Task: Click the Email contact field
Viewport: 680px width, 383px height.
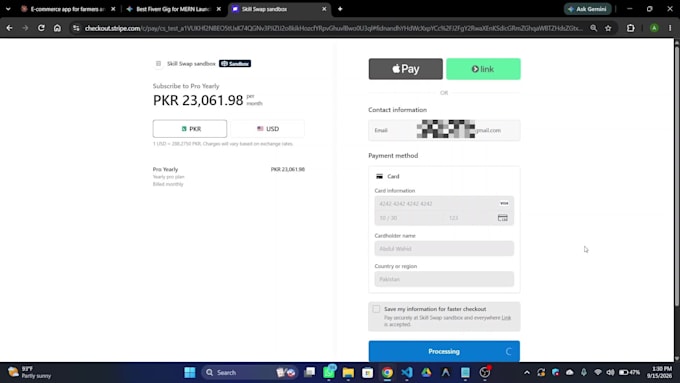Action: point(444,130)
